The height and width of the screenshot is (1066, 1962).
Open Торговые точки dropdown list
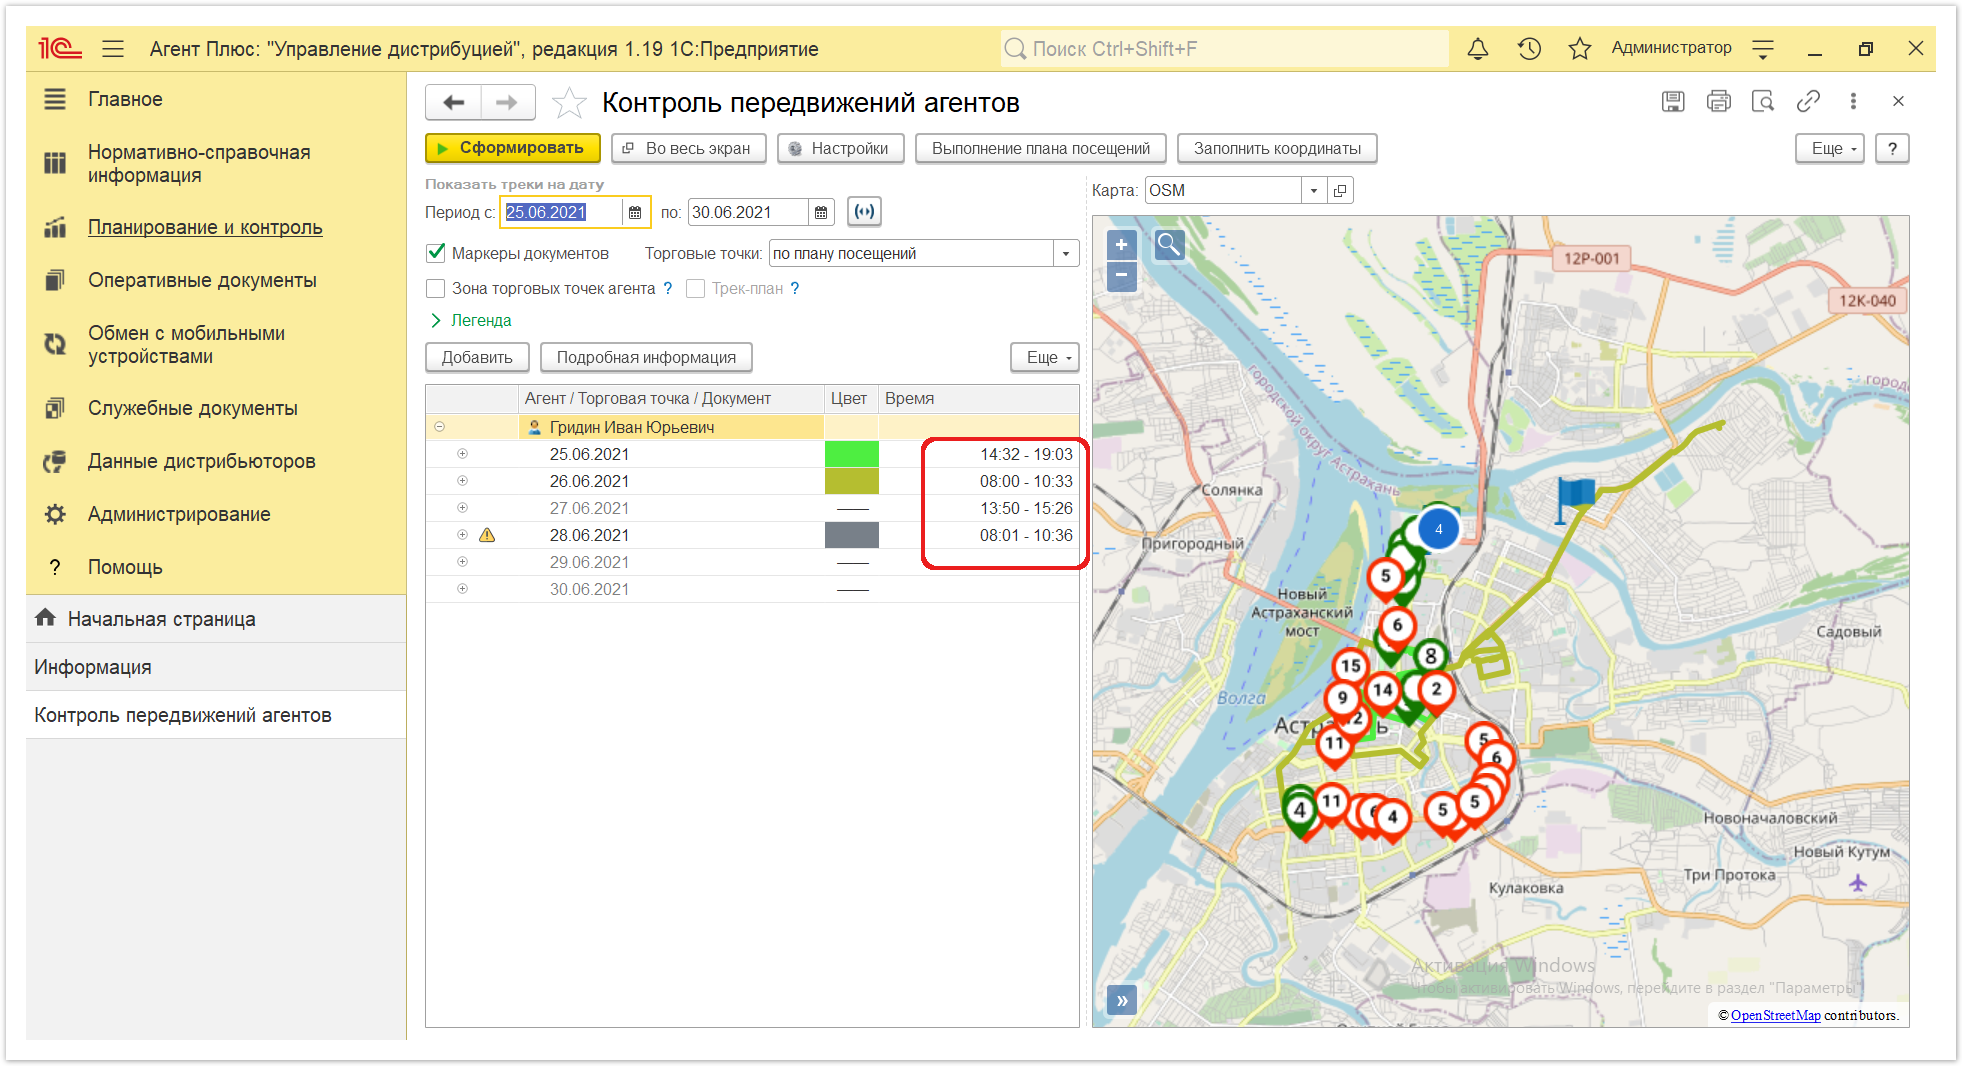click(x=1066, y=253)
